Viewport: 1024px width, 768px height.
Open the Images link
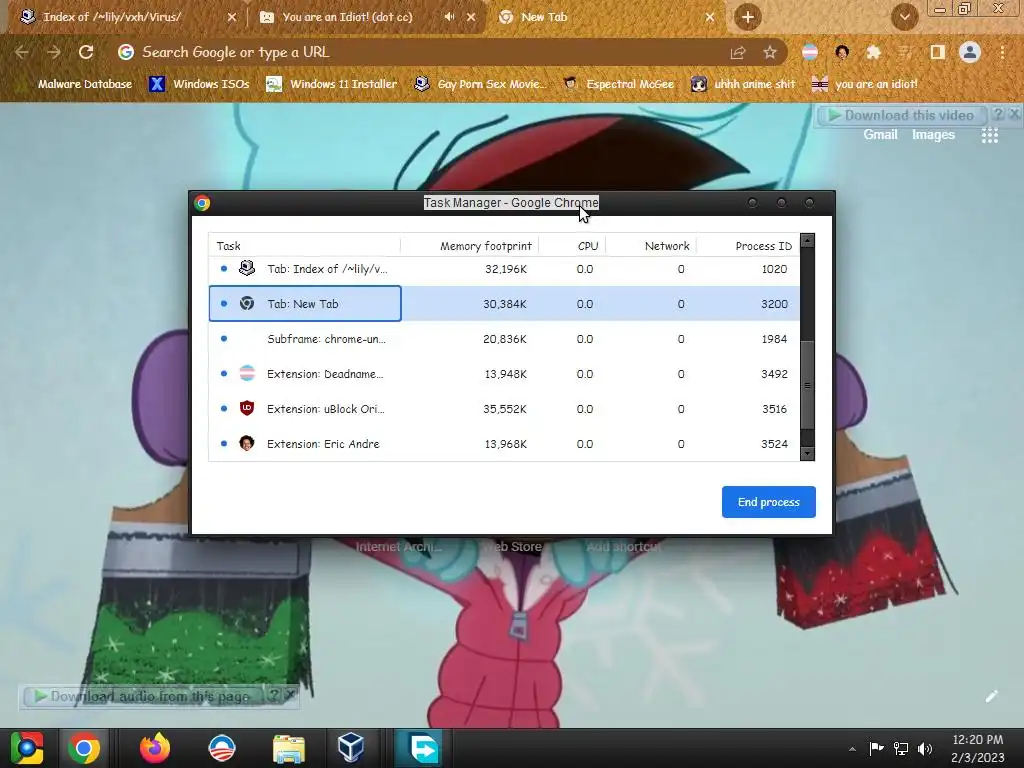[x=933, y=135]
